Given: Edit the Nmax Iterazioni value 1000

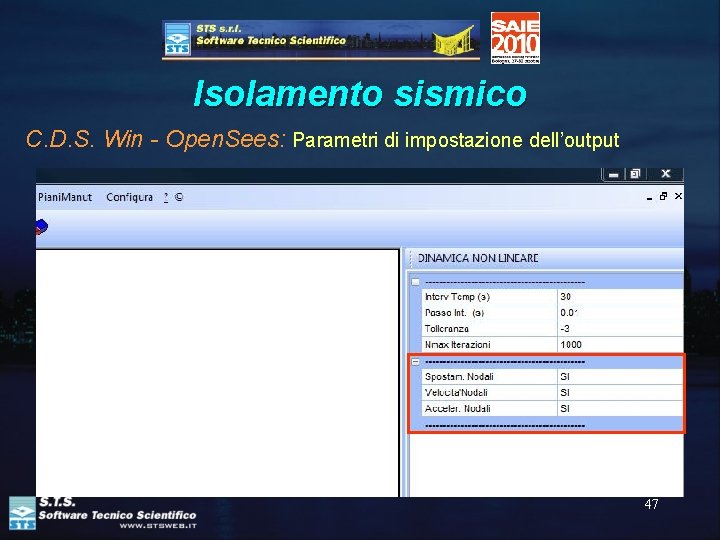Looking at the screenshot, I should click(x=620, y=344).
